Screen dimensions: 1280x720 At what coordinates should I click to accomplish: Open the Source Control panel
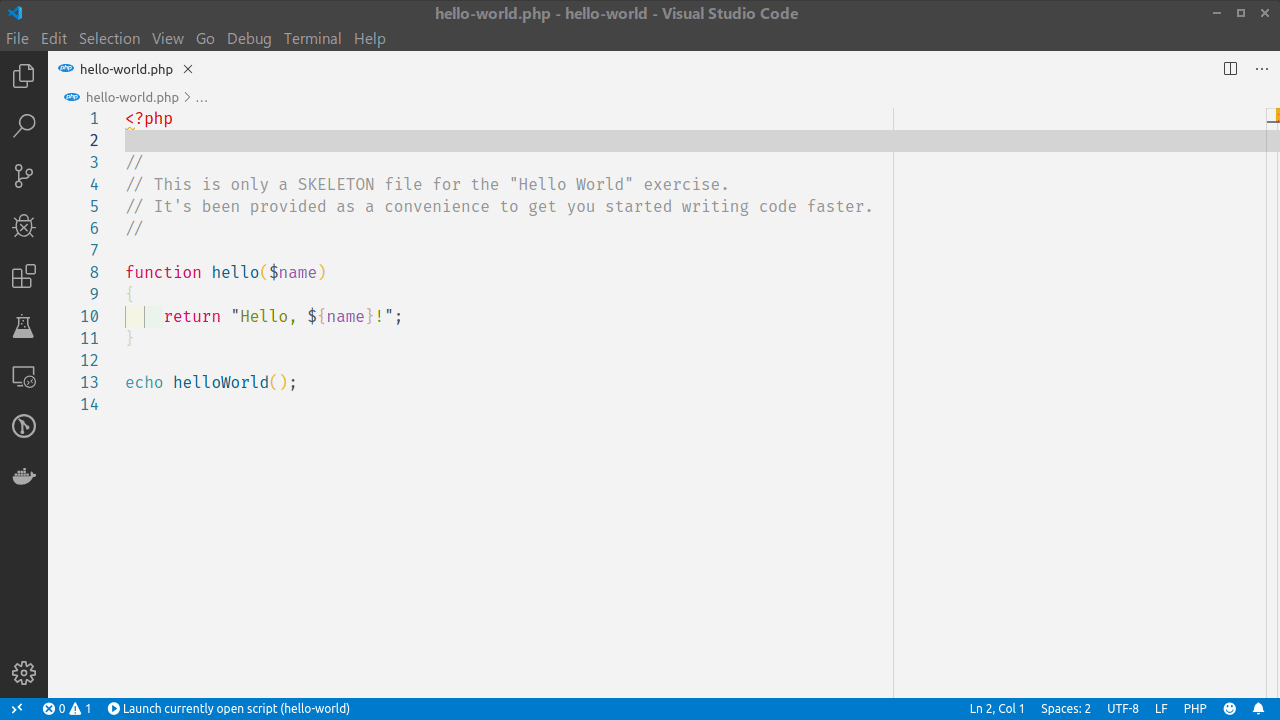[23, 175]
